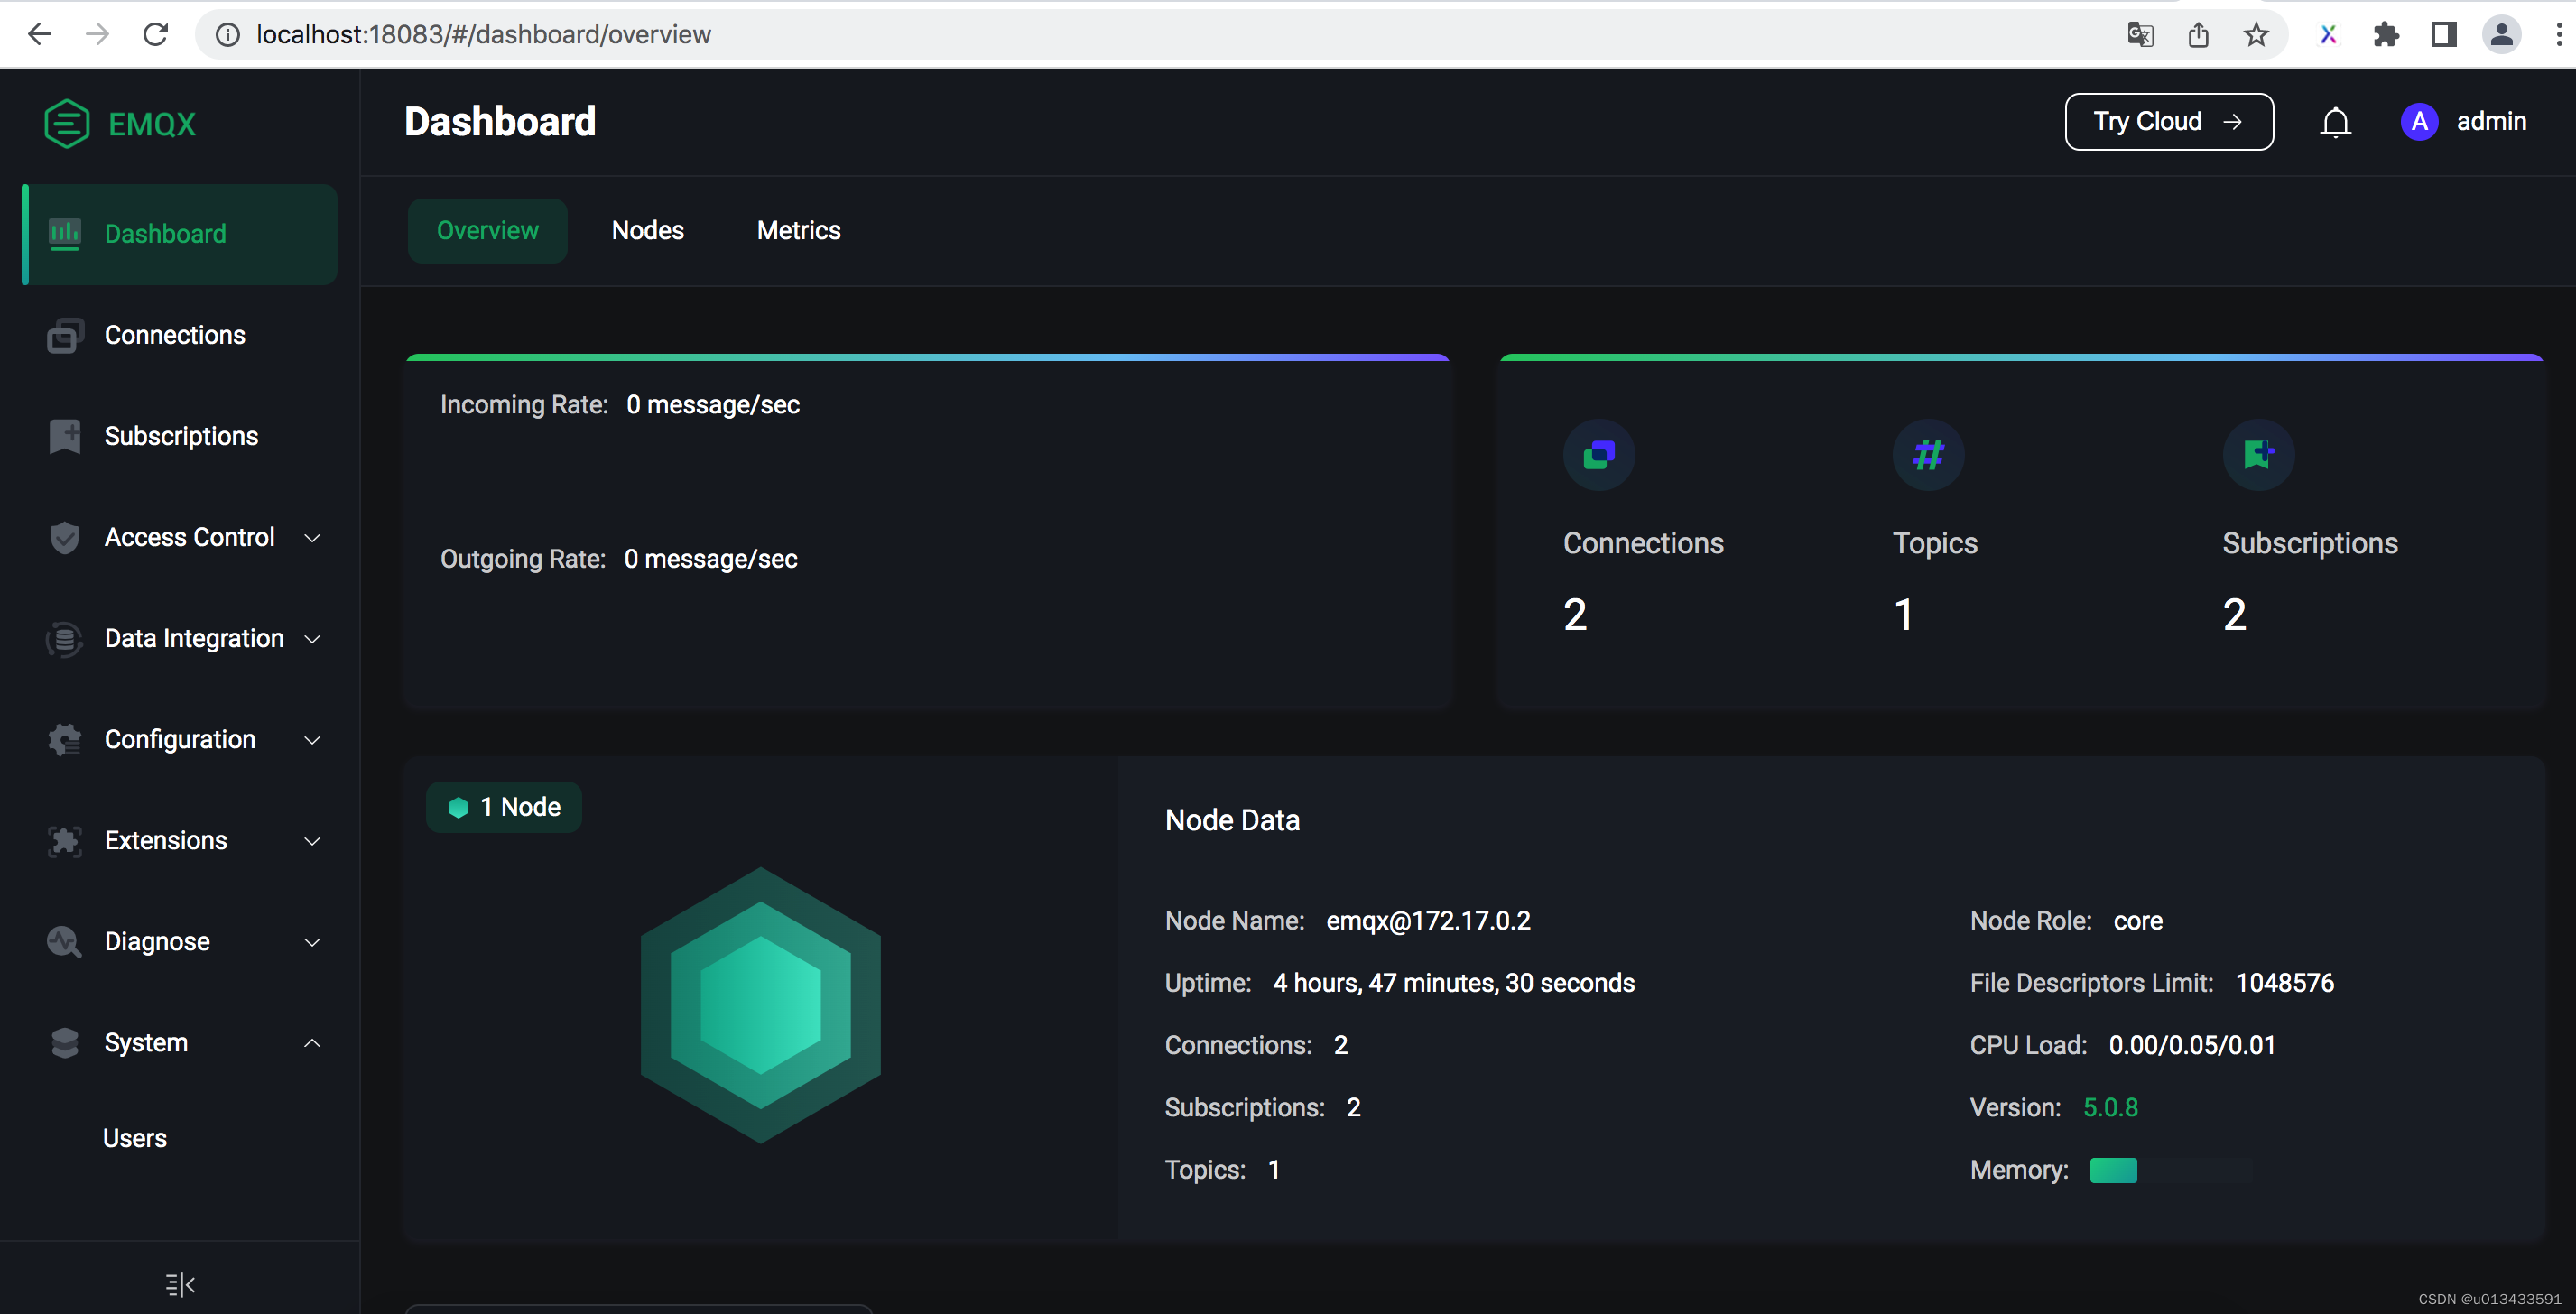Click the Connections card icon

click(1599, 455)
